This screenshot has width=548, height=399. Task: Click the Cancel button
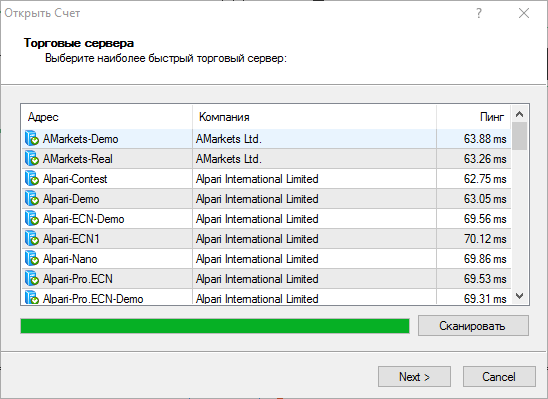pyautogui.click(x=499, y=377)
